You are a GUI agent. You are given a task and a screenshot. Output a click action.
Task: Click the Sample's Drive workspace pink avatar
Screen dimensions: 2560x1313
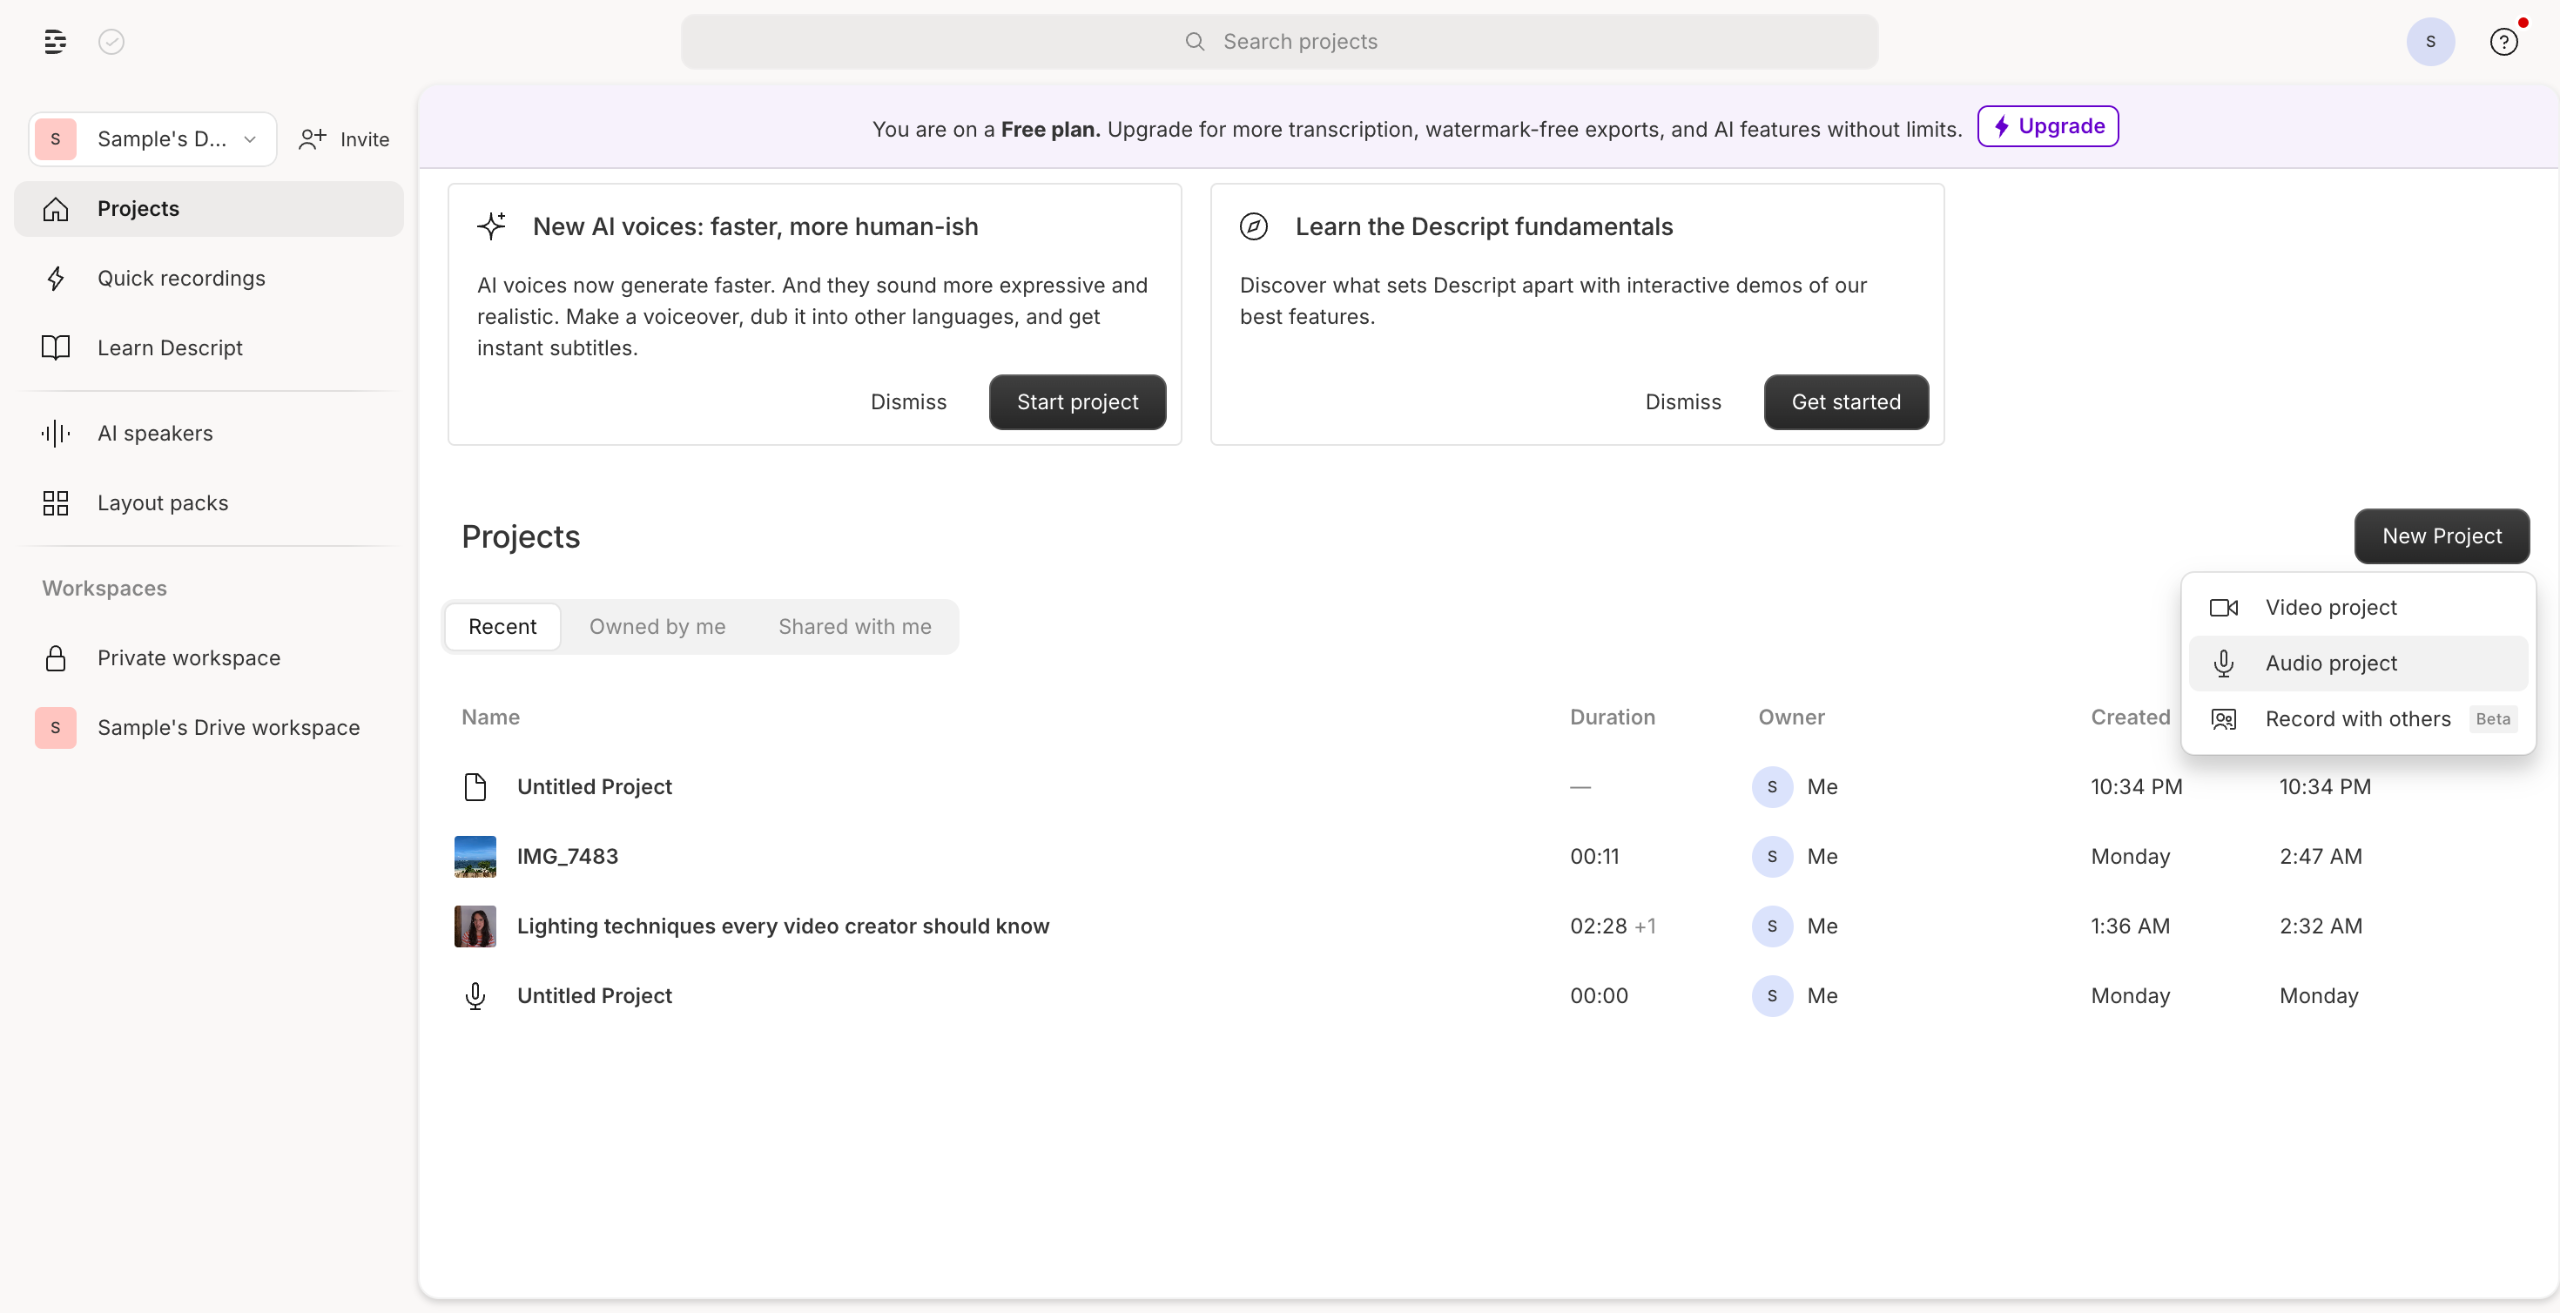click(x=56, y=728)
